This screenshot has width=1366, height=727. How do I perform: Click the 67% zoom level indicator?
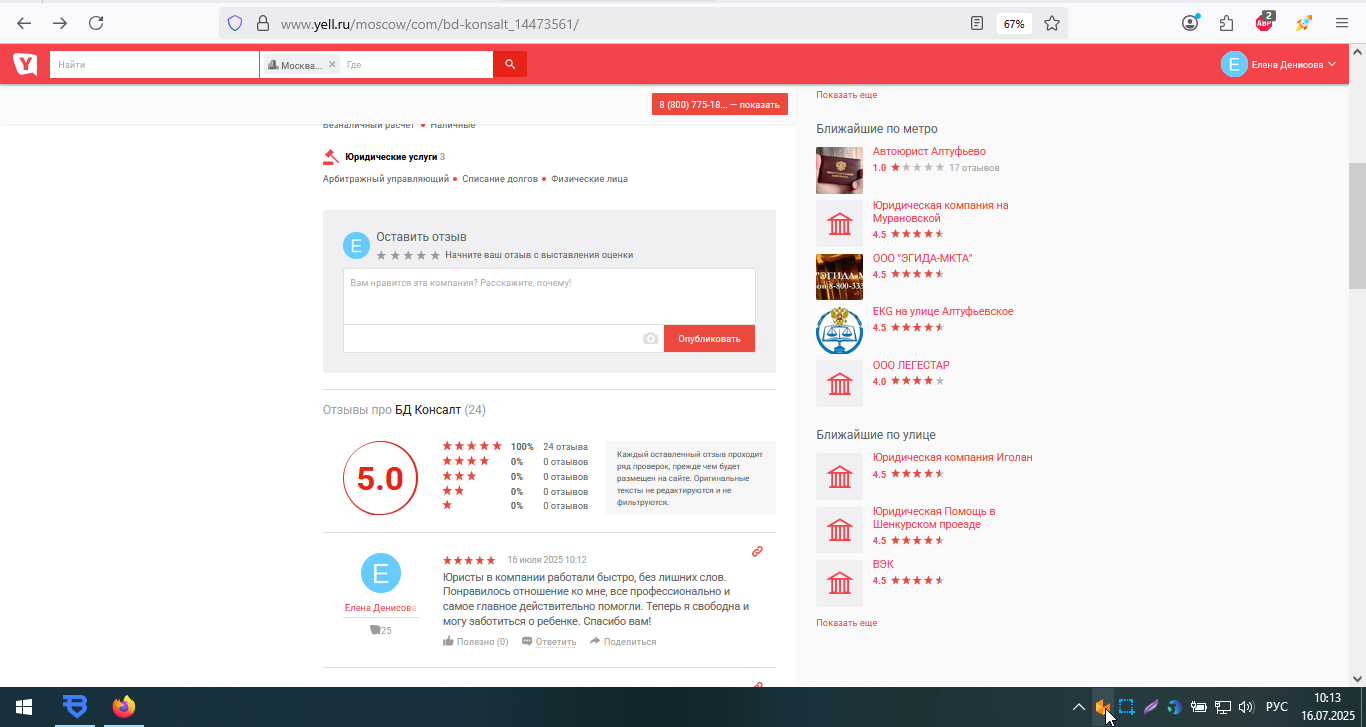click(1014, 23)
